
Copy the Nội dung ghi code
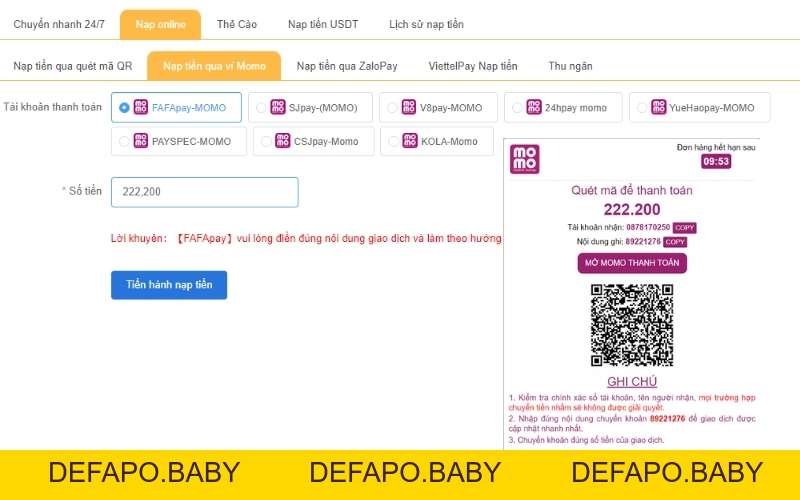[x=674, y=242]
